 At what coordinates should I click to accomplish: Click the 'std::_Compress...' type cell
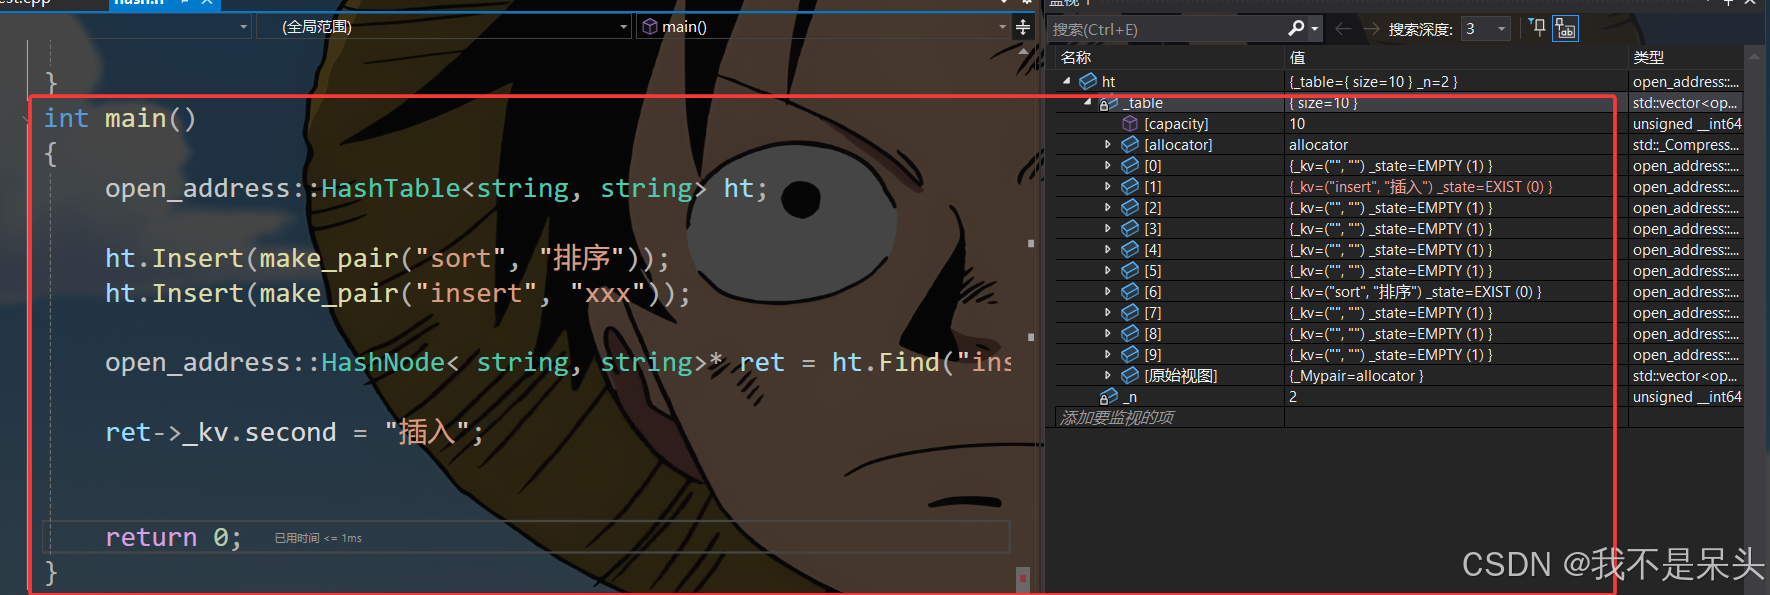(1687, 145)
